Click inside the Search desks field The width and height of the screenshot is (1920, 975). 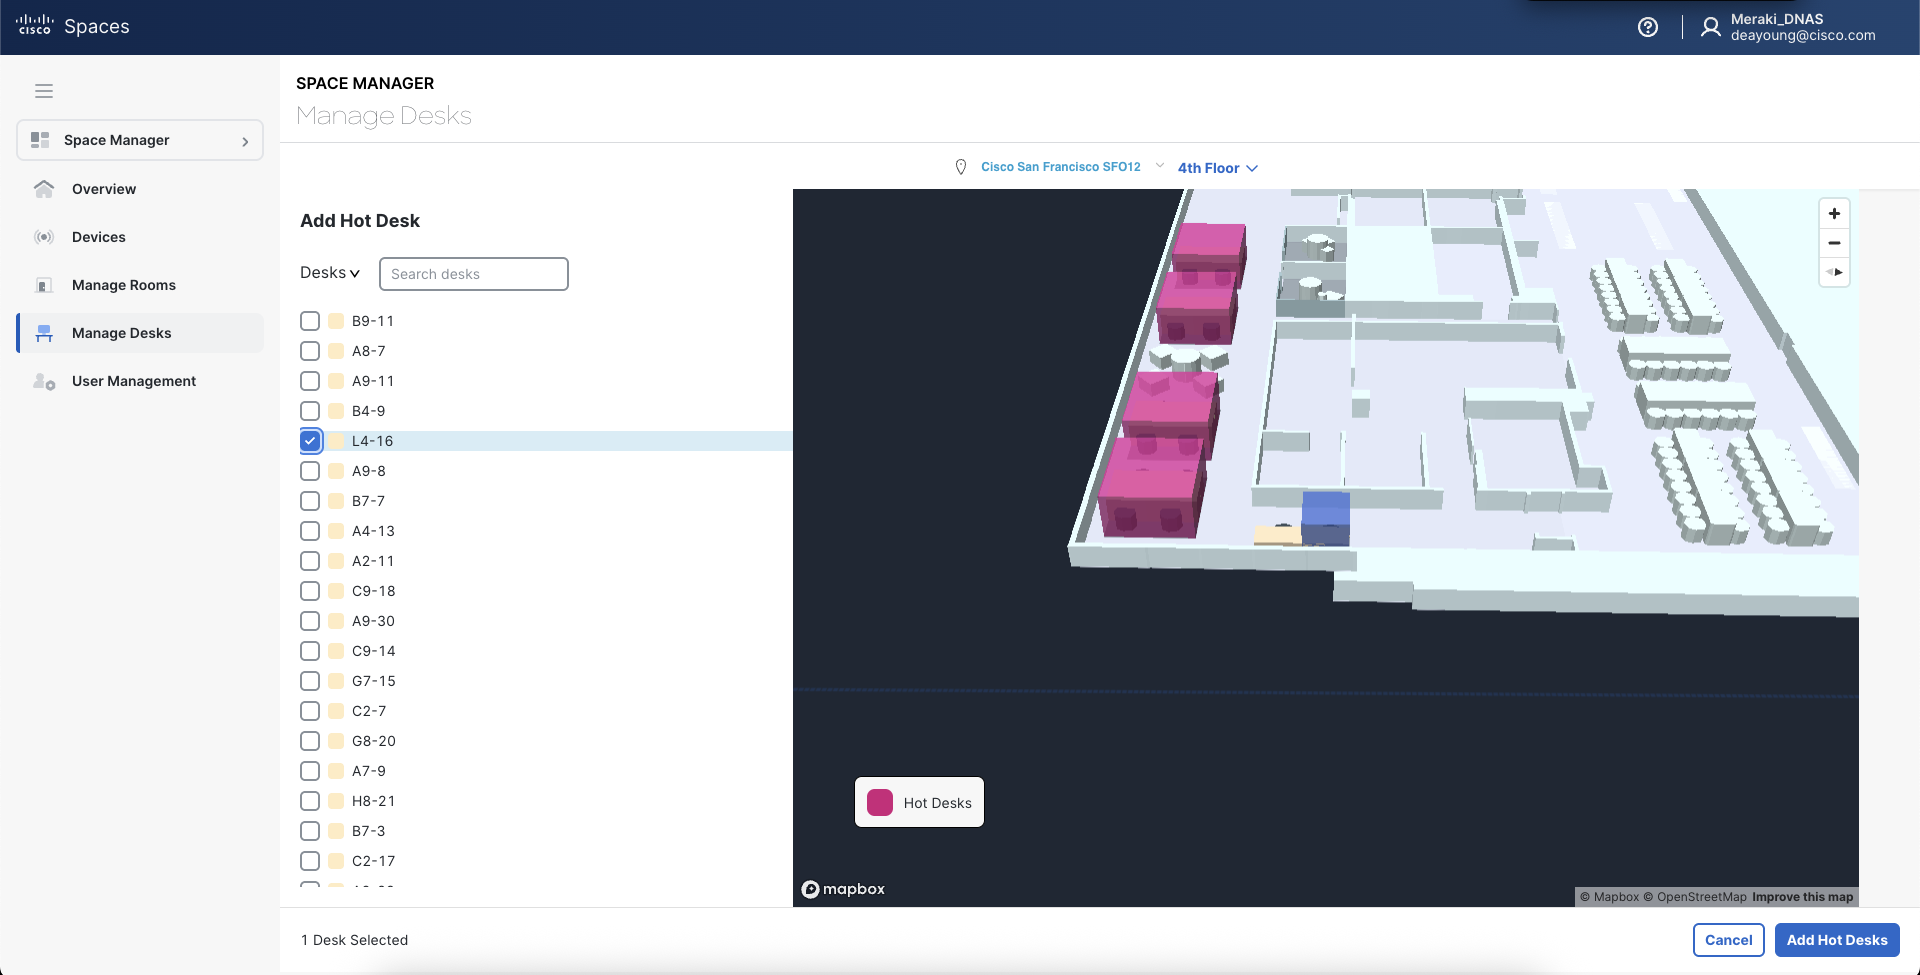[x=473, y=273]
